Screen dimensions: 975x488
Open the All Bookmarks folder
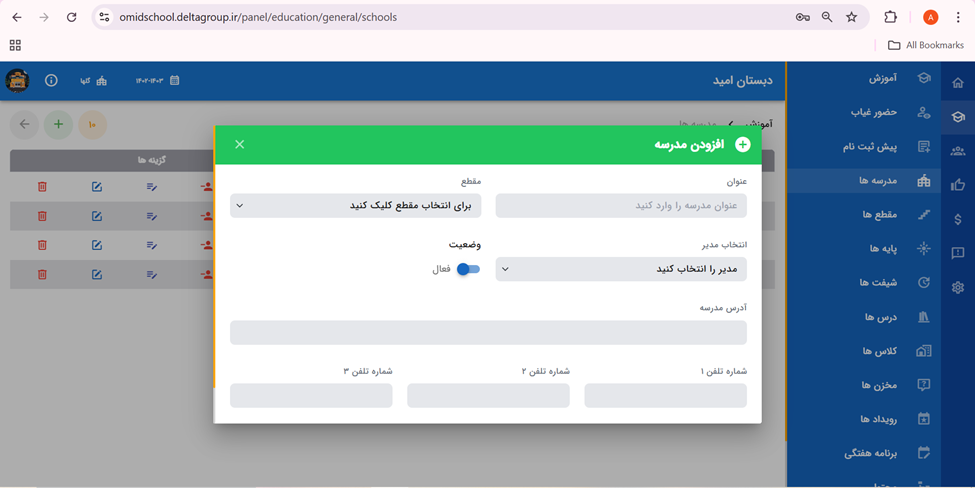tap(925, 45)
